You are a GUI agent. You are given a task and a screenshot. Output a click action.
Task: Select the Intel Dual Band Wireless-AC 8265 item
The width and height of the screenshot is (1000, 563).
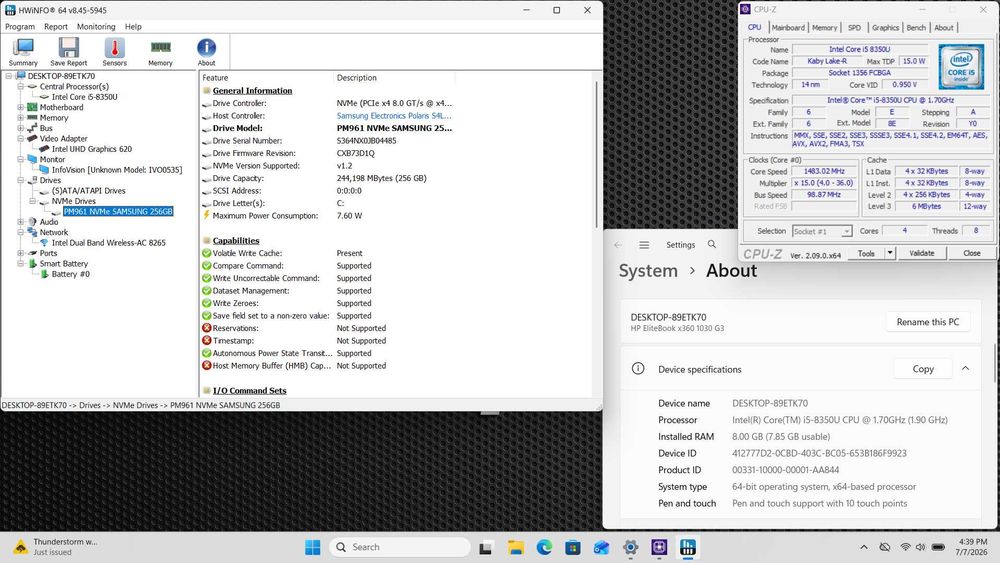click(x=108, y=242)
